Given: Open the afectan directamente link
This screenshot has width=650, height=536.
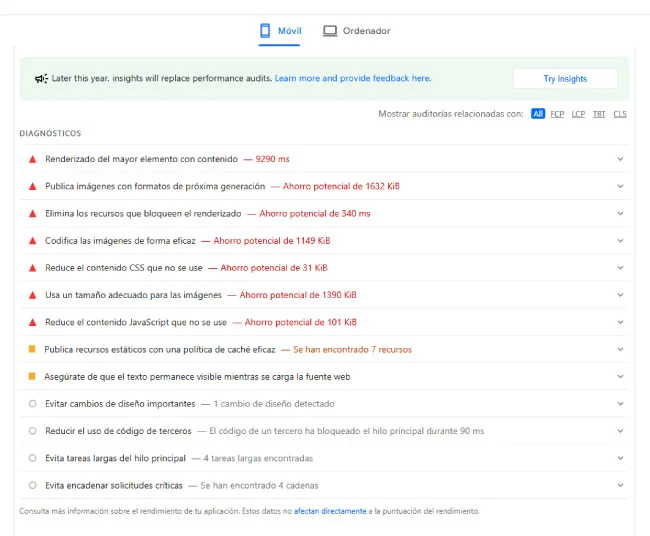Looking at the screenshot, I should click(x=330, y=511).
